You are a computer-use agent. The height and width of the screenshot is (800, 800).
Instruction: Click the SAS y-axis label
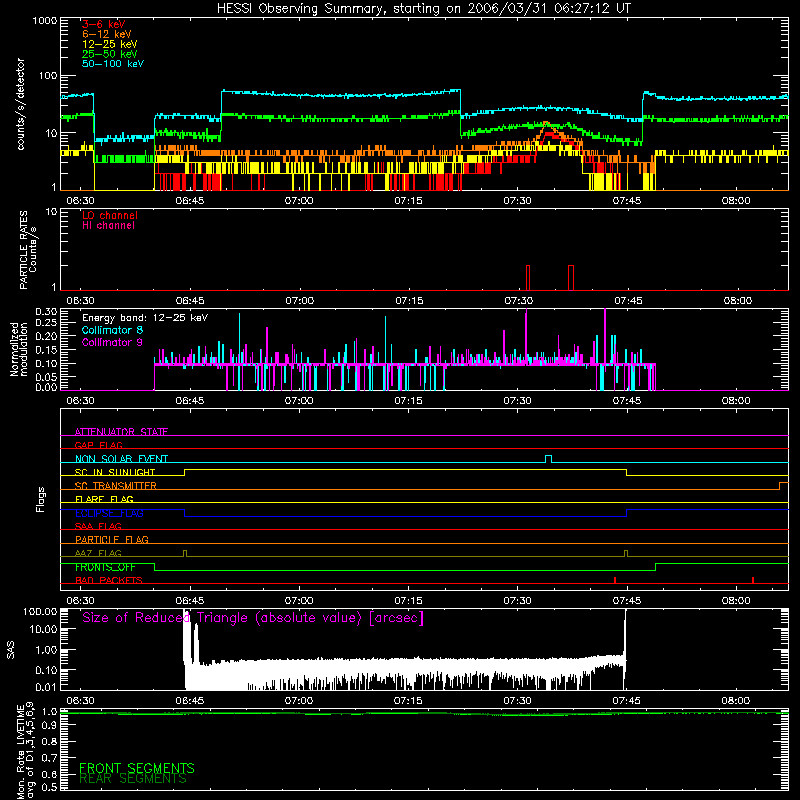point(11,650)
